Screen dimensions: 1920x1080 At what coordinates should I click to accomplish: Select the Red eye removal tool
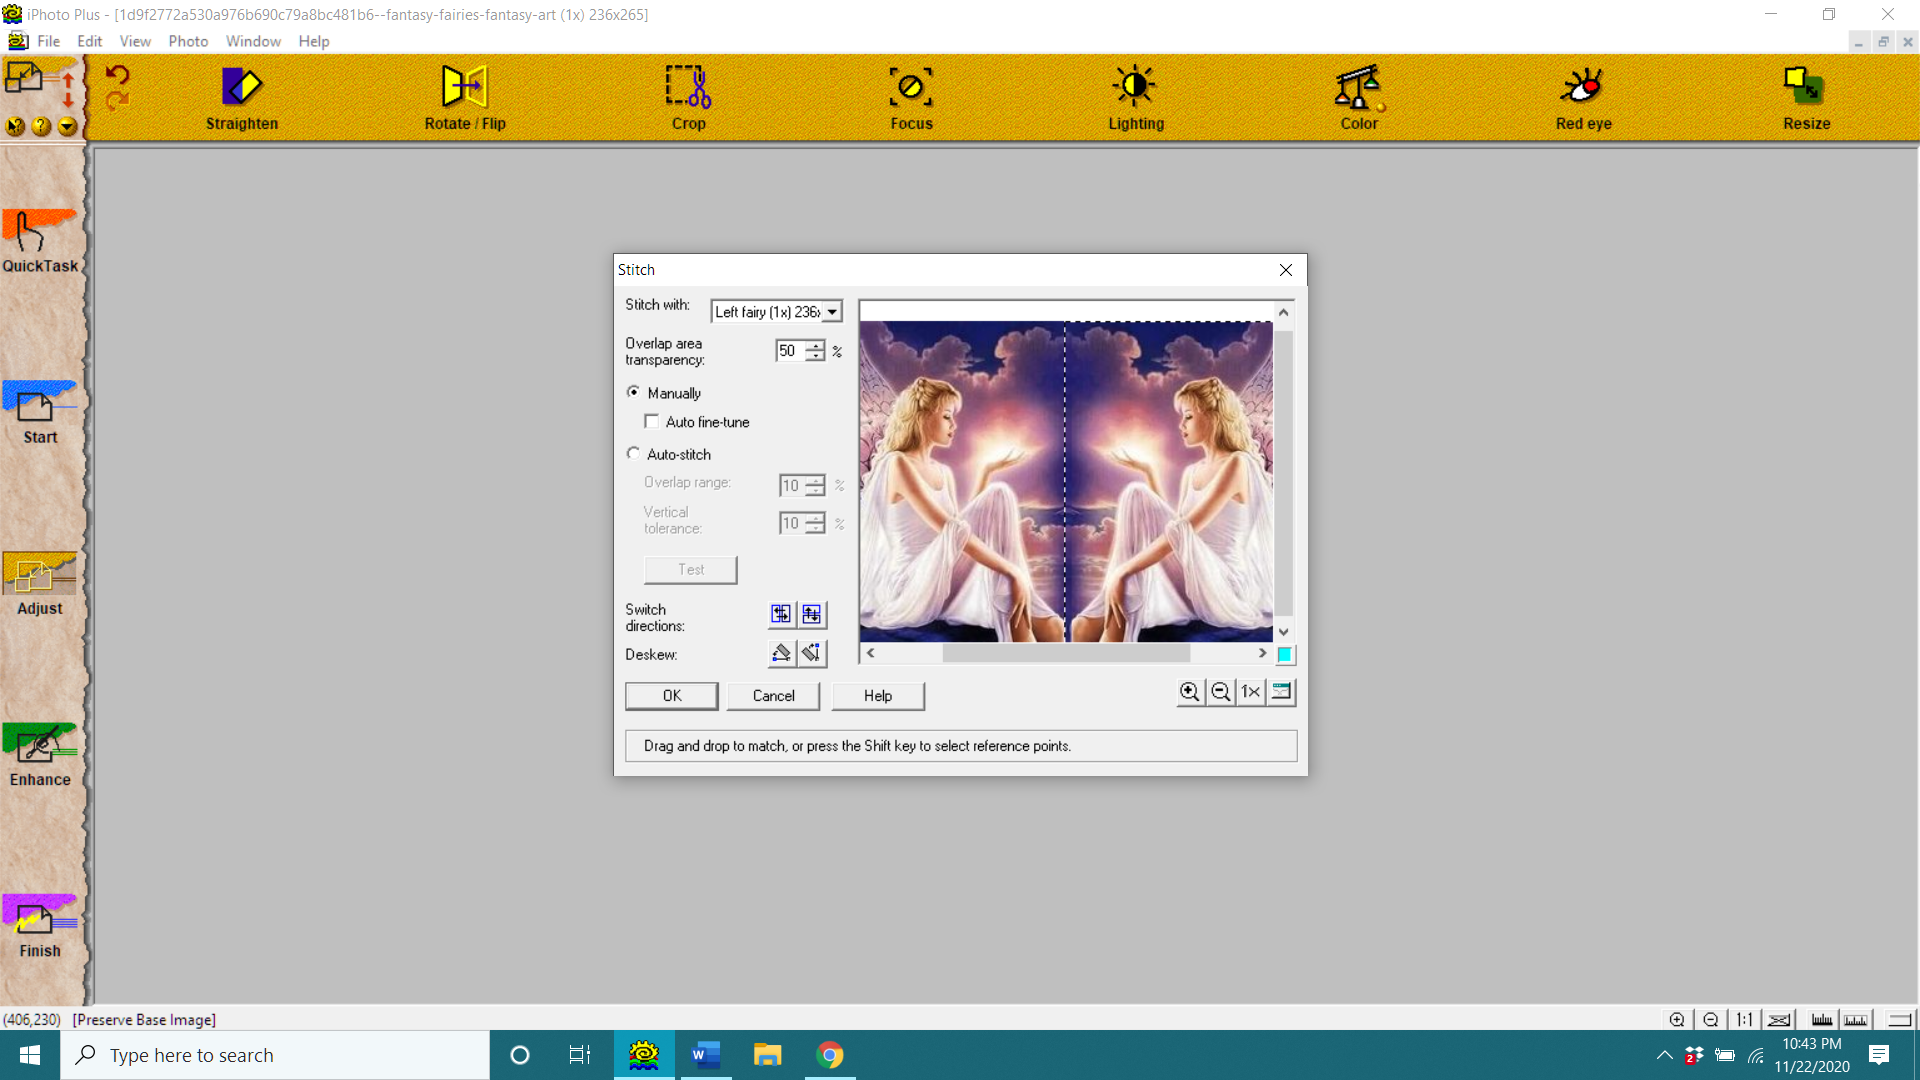(x=1583, y=98)
